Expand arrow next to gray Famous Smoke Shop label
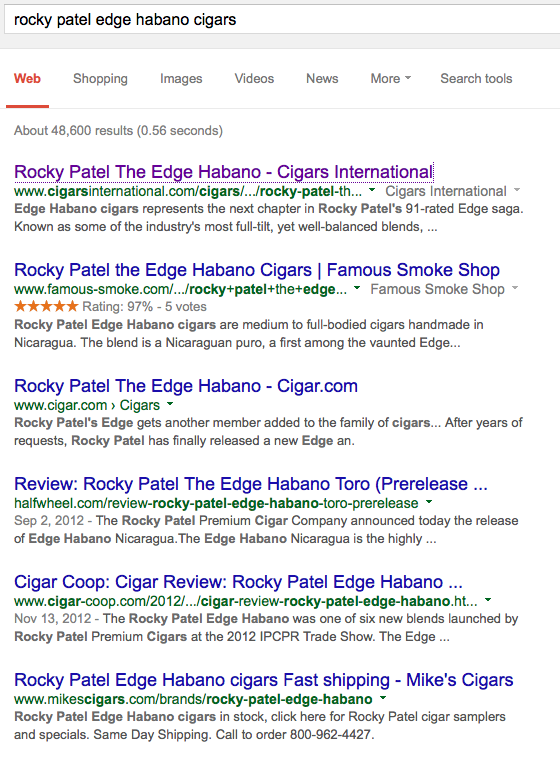The height and width of the screenshot is (761, 560). [x=515, y=288]
